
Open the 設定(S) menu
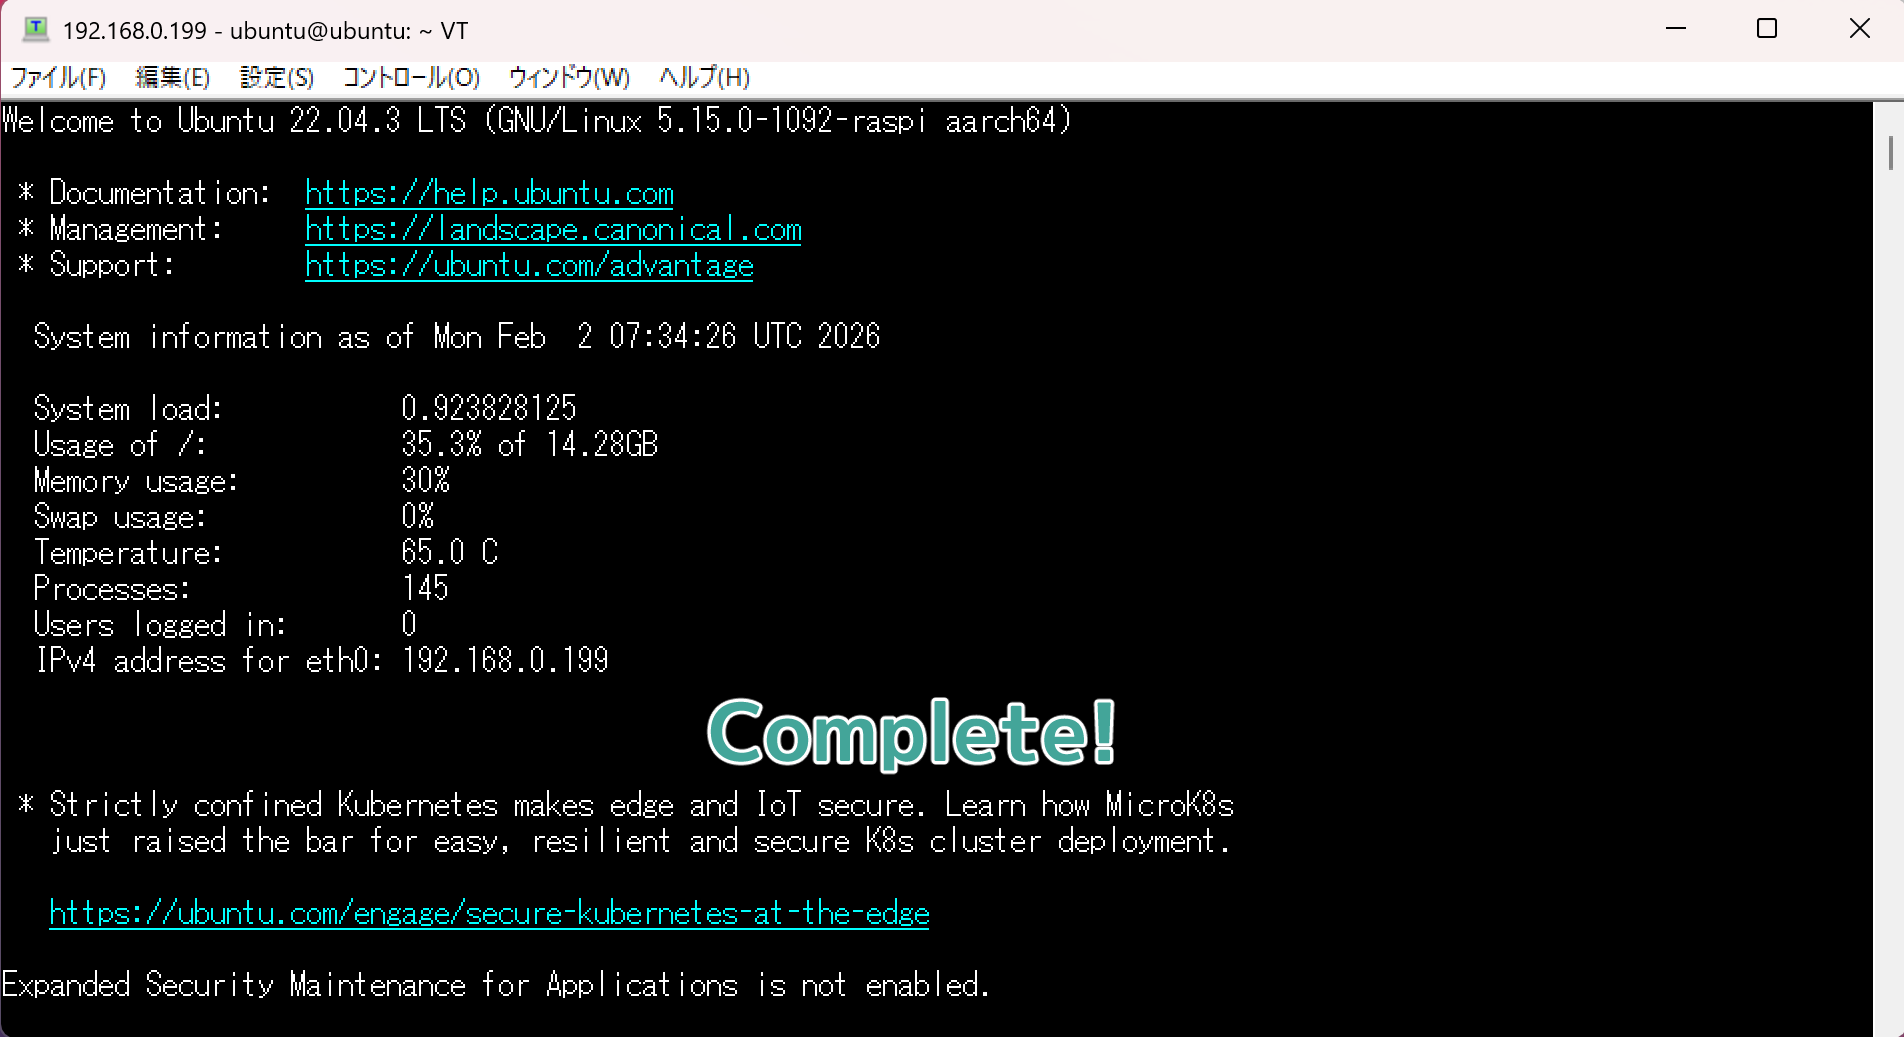[277, 78]
